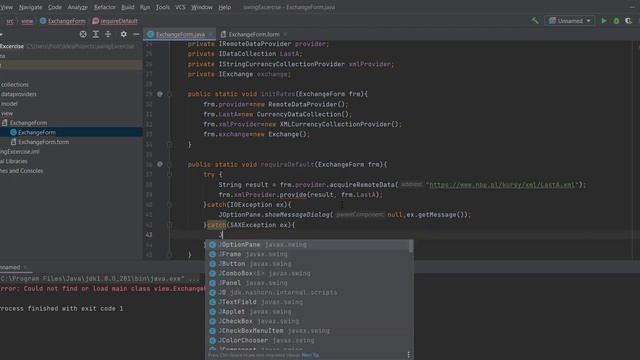Viewport: 640px width, 360px height.
Task: Choose JComboBox completion suggestion
Action: pos(308,273)
